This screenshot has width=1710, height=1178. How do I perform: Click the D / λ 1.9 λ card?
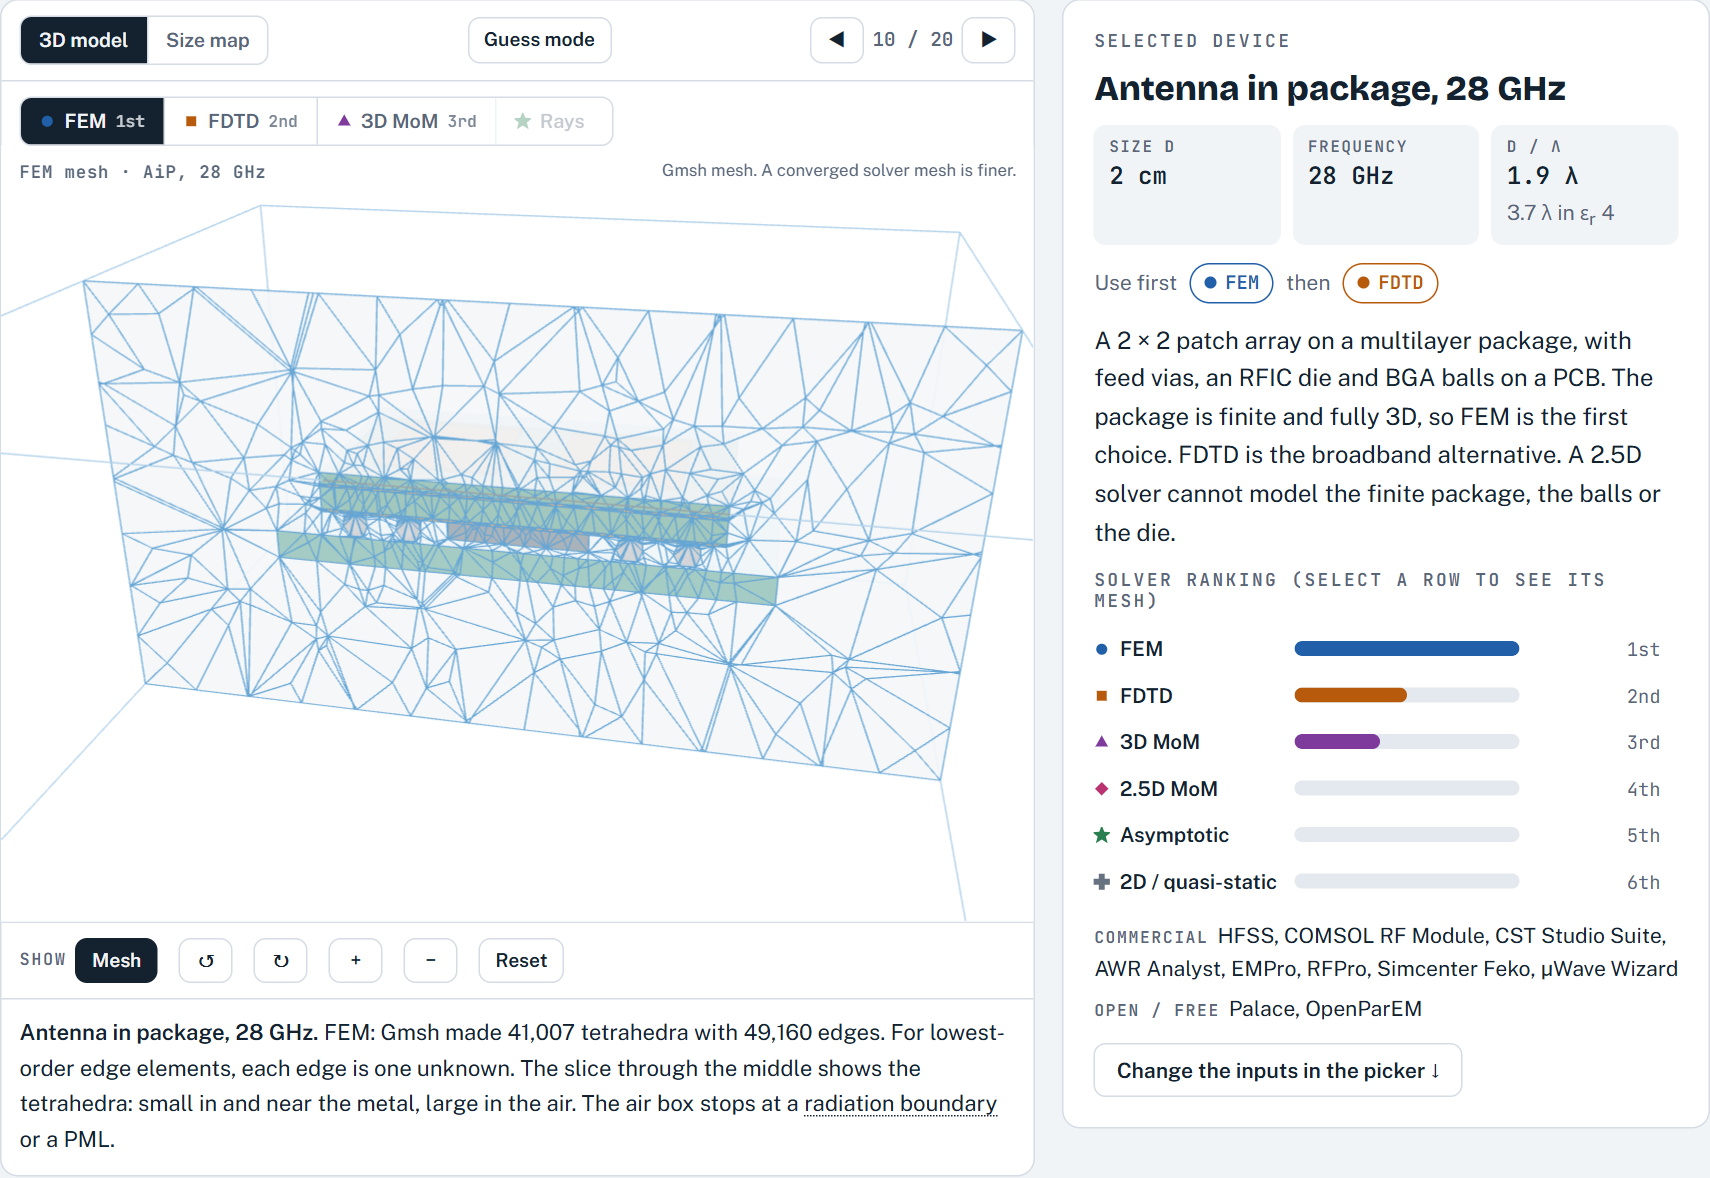[1584, 184]
